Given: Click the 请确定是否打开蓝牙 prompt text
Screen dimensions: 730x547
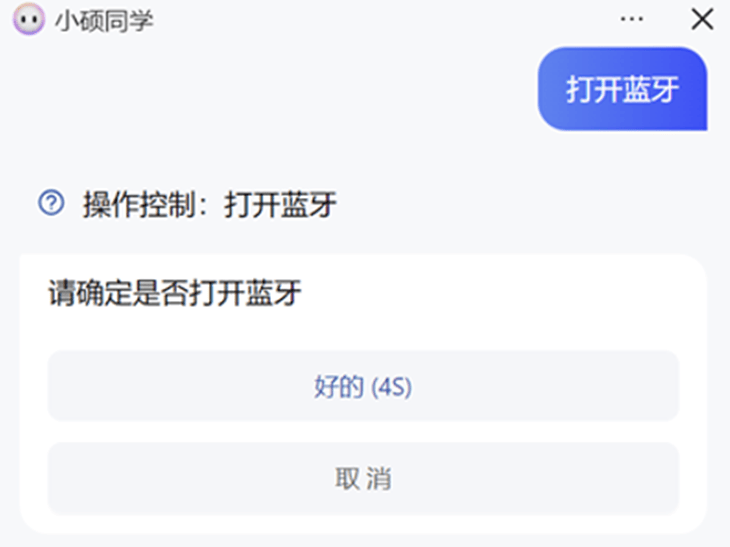Looking at the screenshot, I should tap(175, 293).
